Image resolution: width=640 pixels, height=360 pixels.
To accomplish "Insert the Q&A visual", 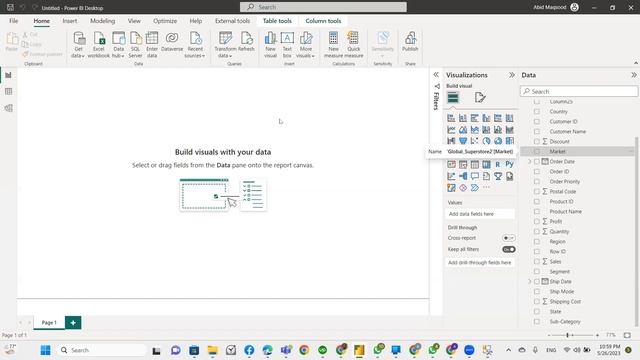I will [x=474, y=176].
